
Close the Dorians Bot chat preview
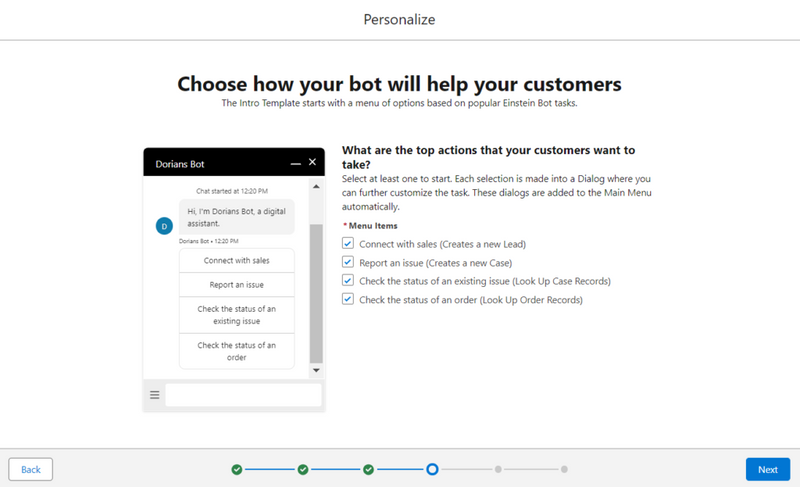pos(312,162)
